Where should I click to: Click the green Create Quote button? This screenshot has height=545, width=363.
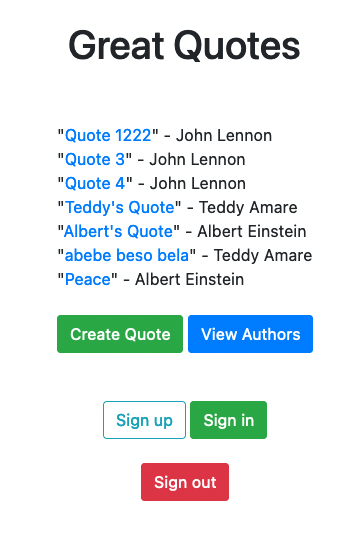[120, 334]
